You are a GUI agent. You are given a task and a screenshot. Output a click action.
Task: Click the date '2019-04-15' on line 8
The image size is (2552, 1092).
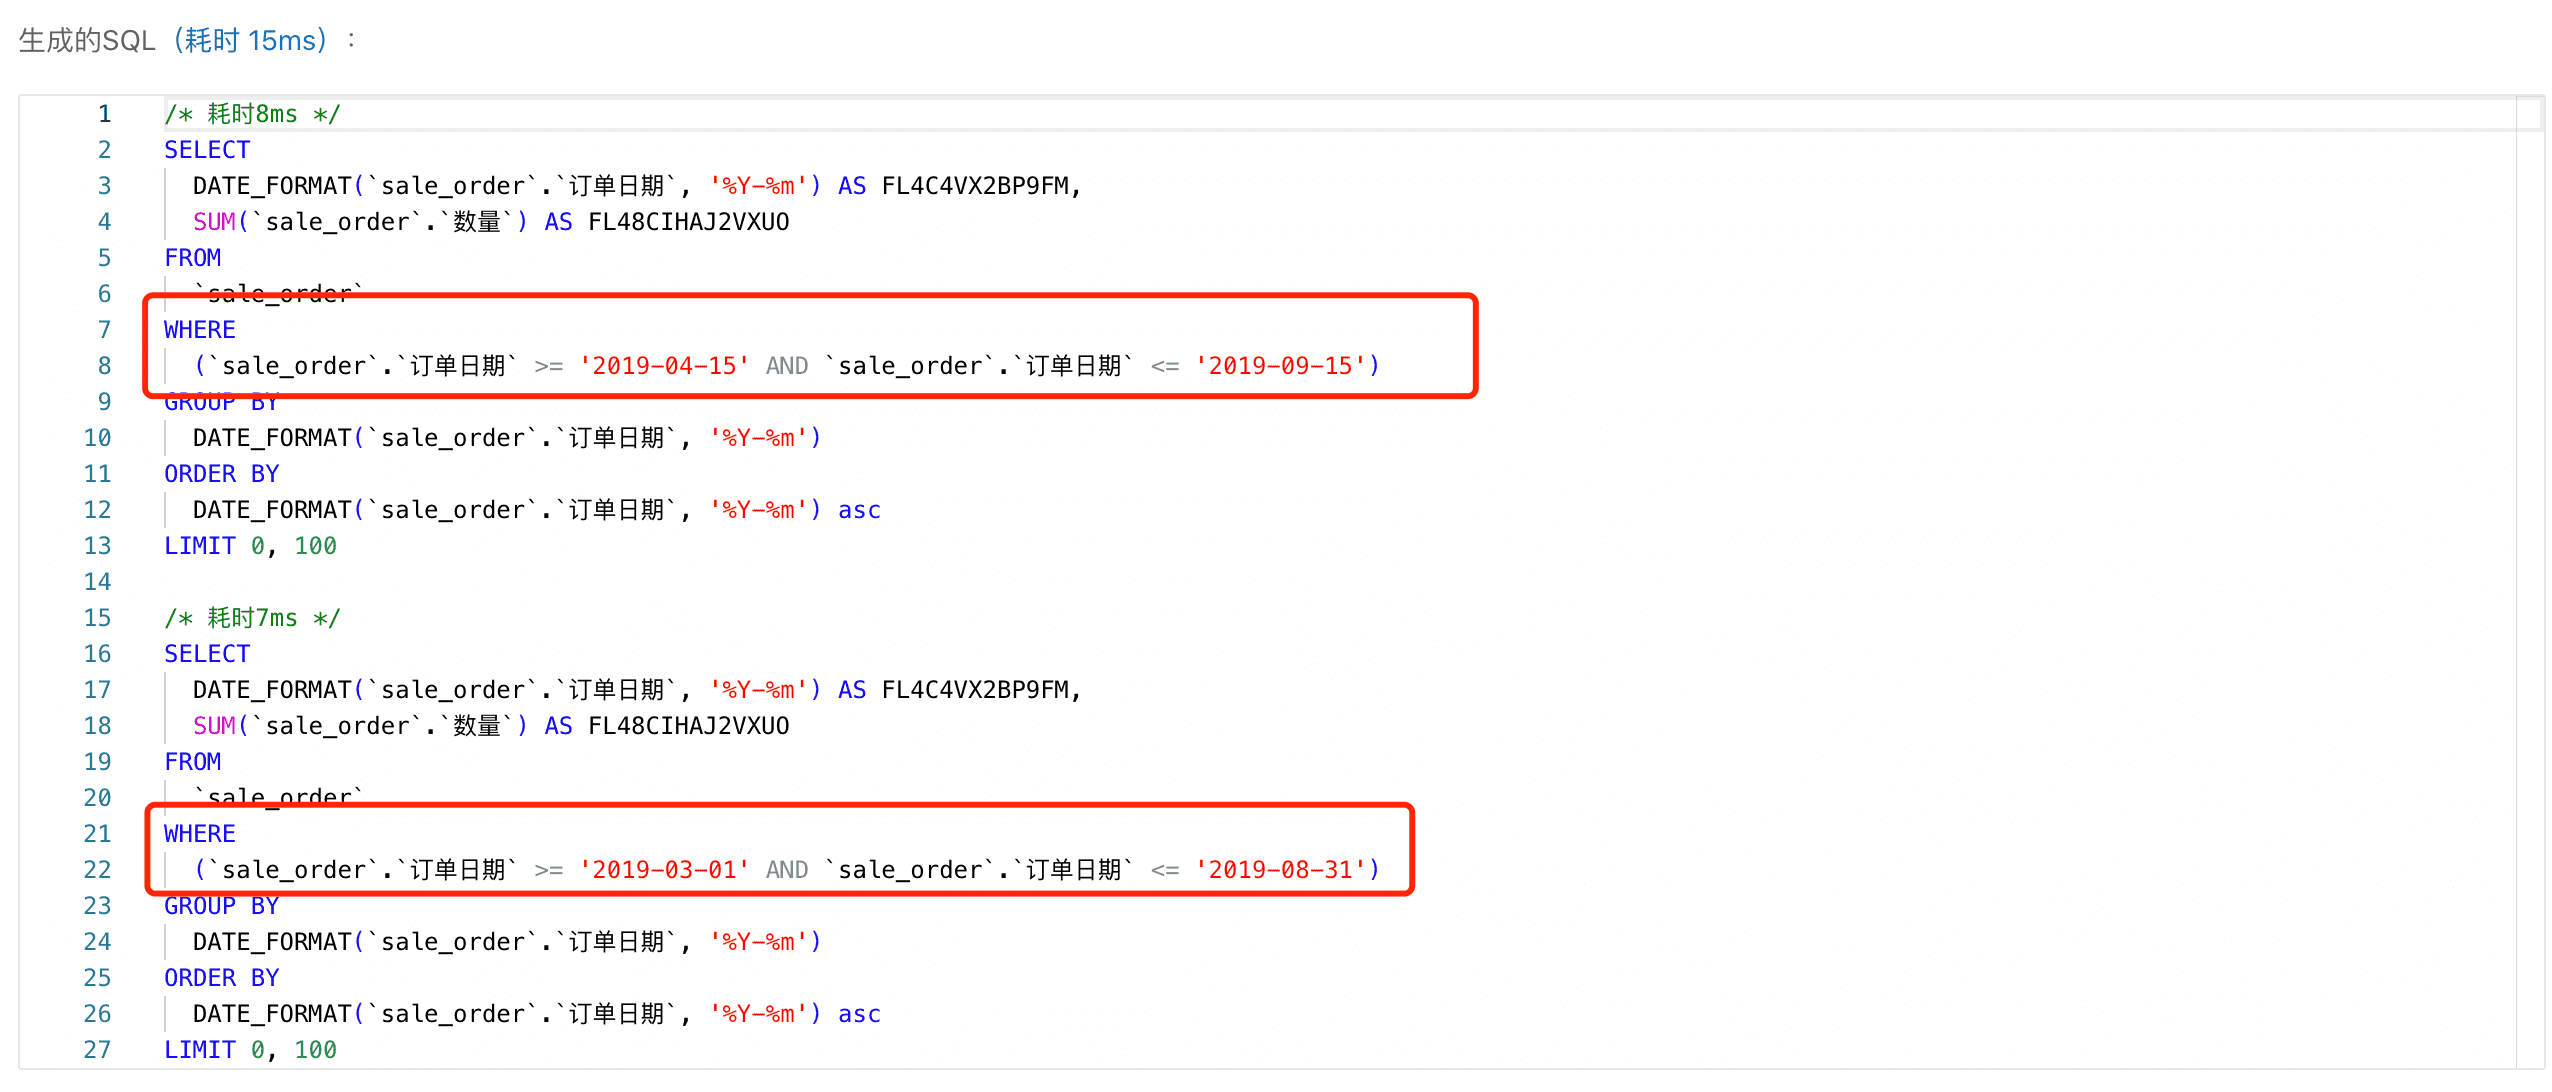click(x=664, y=366)
